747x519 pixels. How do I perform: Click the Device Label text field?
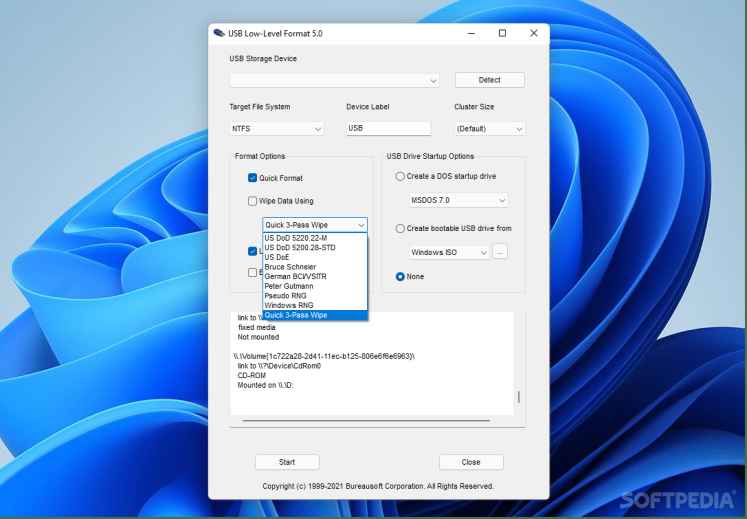pos(388,128)
